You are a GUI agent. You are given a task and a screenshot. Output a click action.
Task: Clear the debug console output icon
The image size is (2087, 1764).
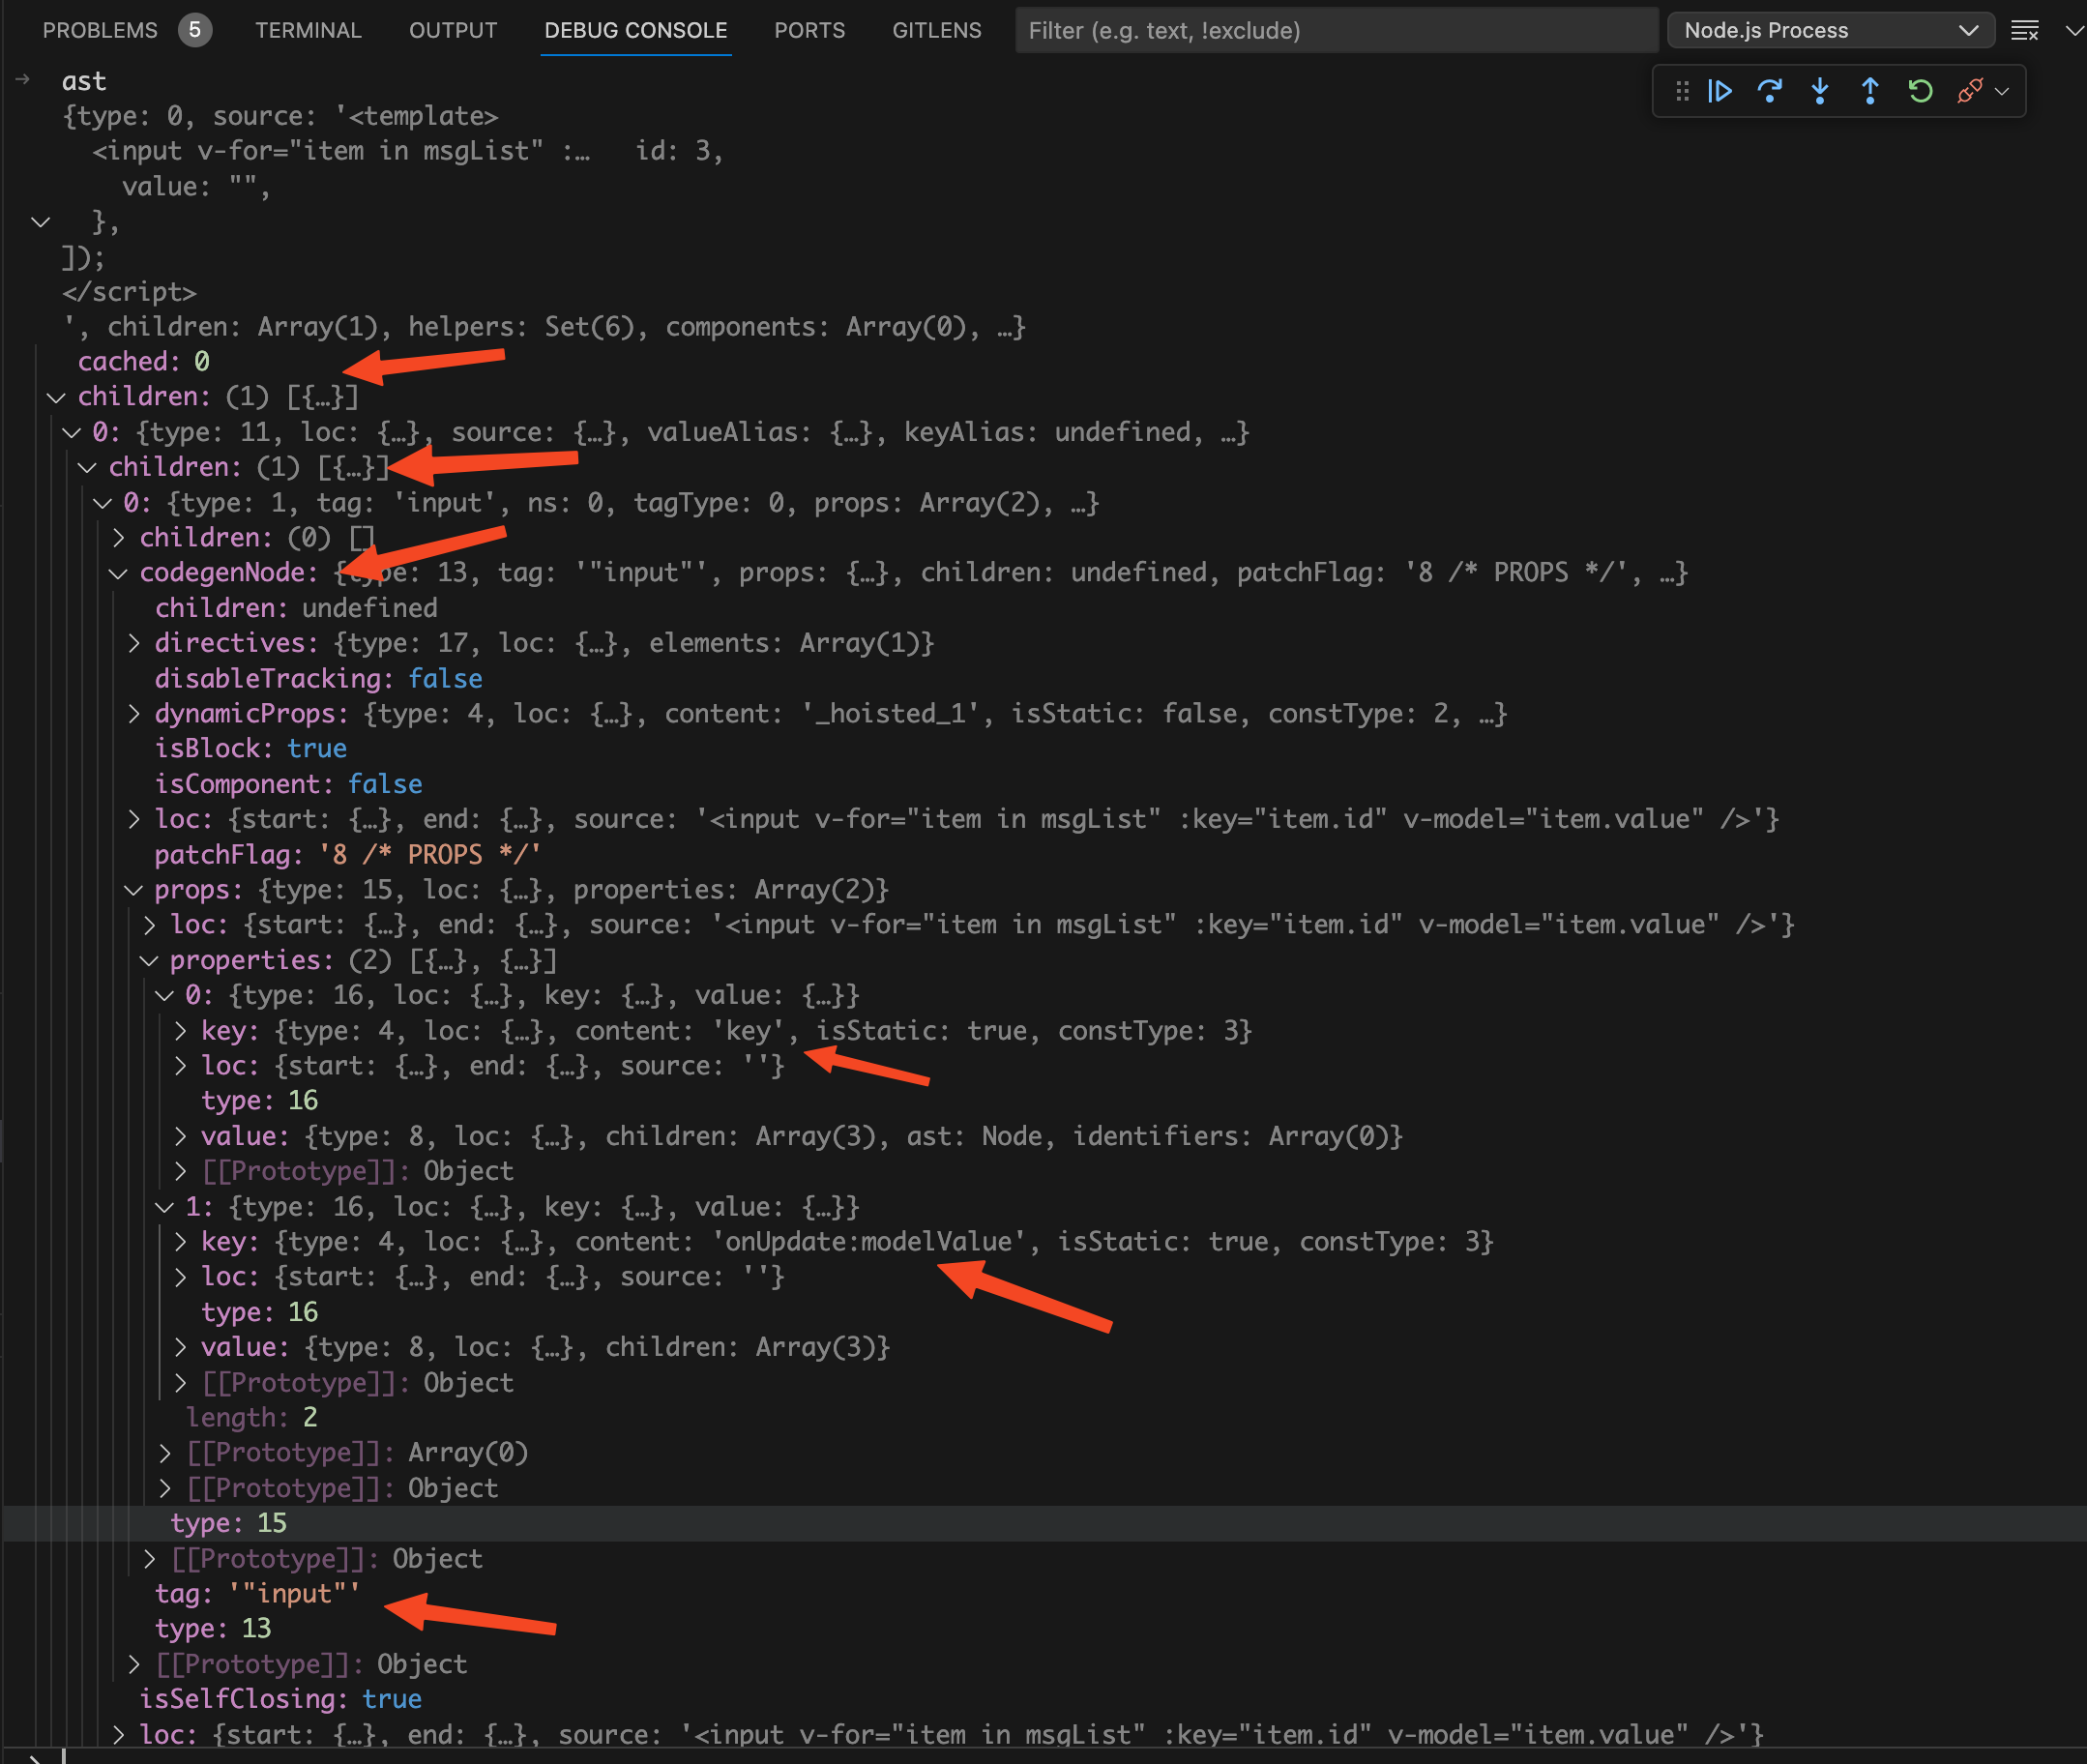[2025, 30]
